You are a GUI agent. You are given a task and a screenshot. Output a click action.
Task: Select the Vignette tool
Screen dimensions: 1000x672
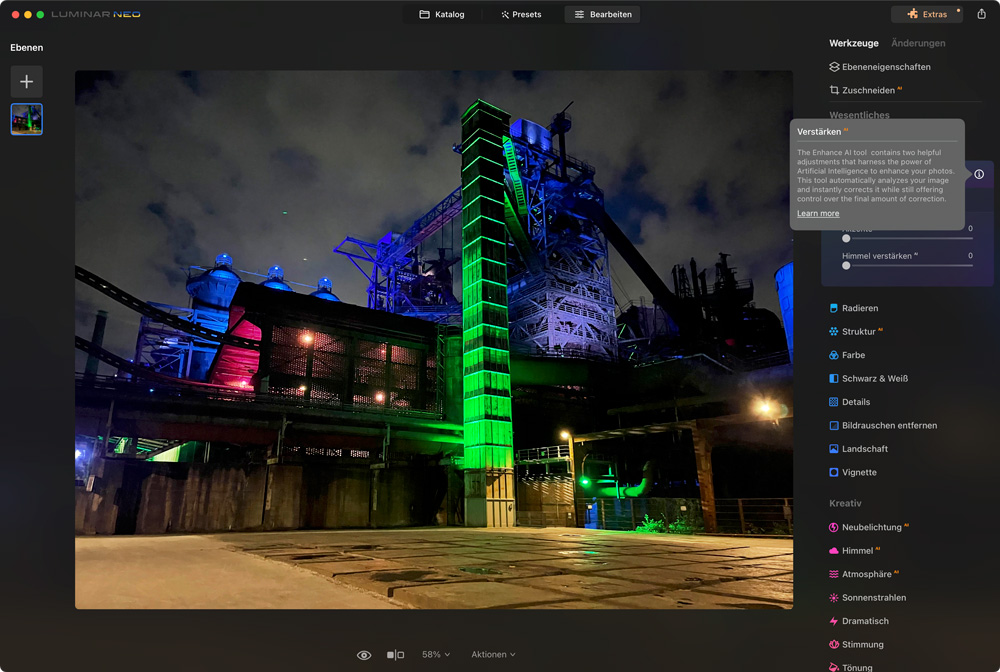click(x=858, y=472)
